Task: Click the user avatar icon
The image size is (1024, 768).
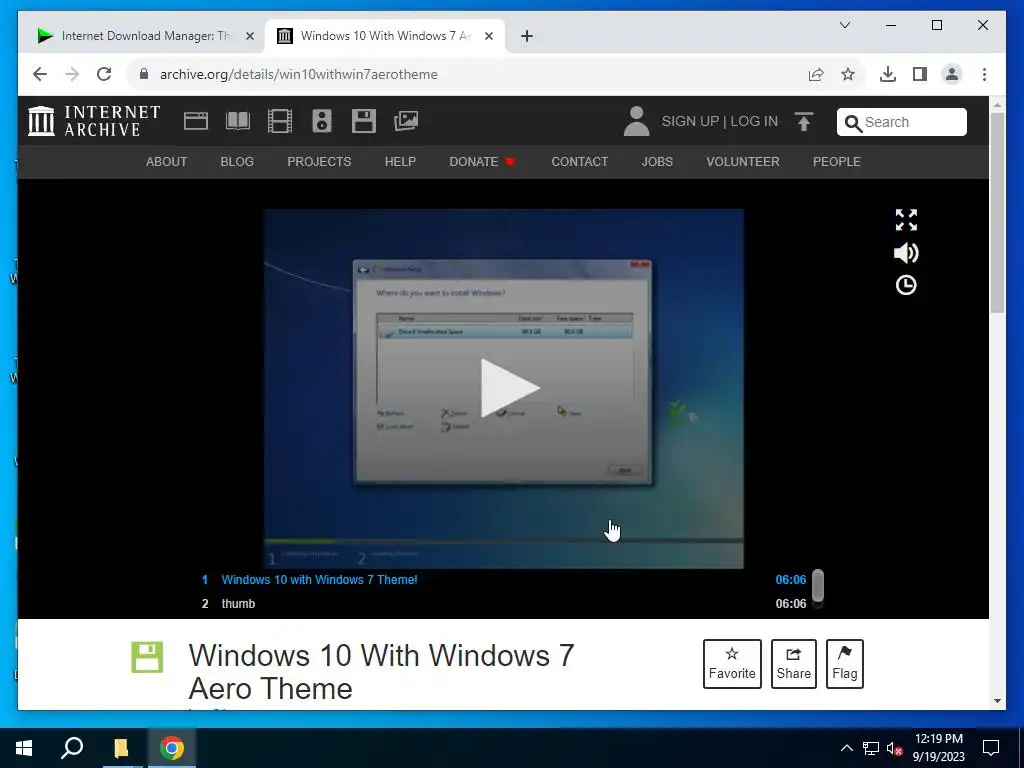Action: pos(636,121)
